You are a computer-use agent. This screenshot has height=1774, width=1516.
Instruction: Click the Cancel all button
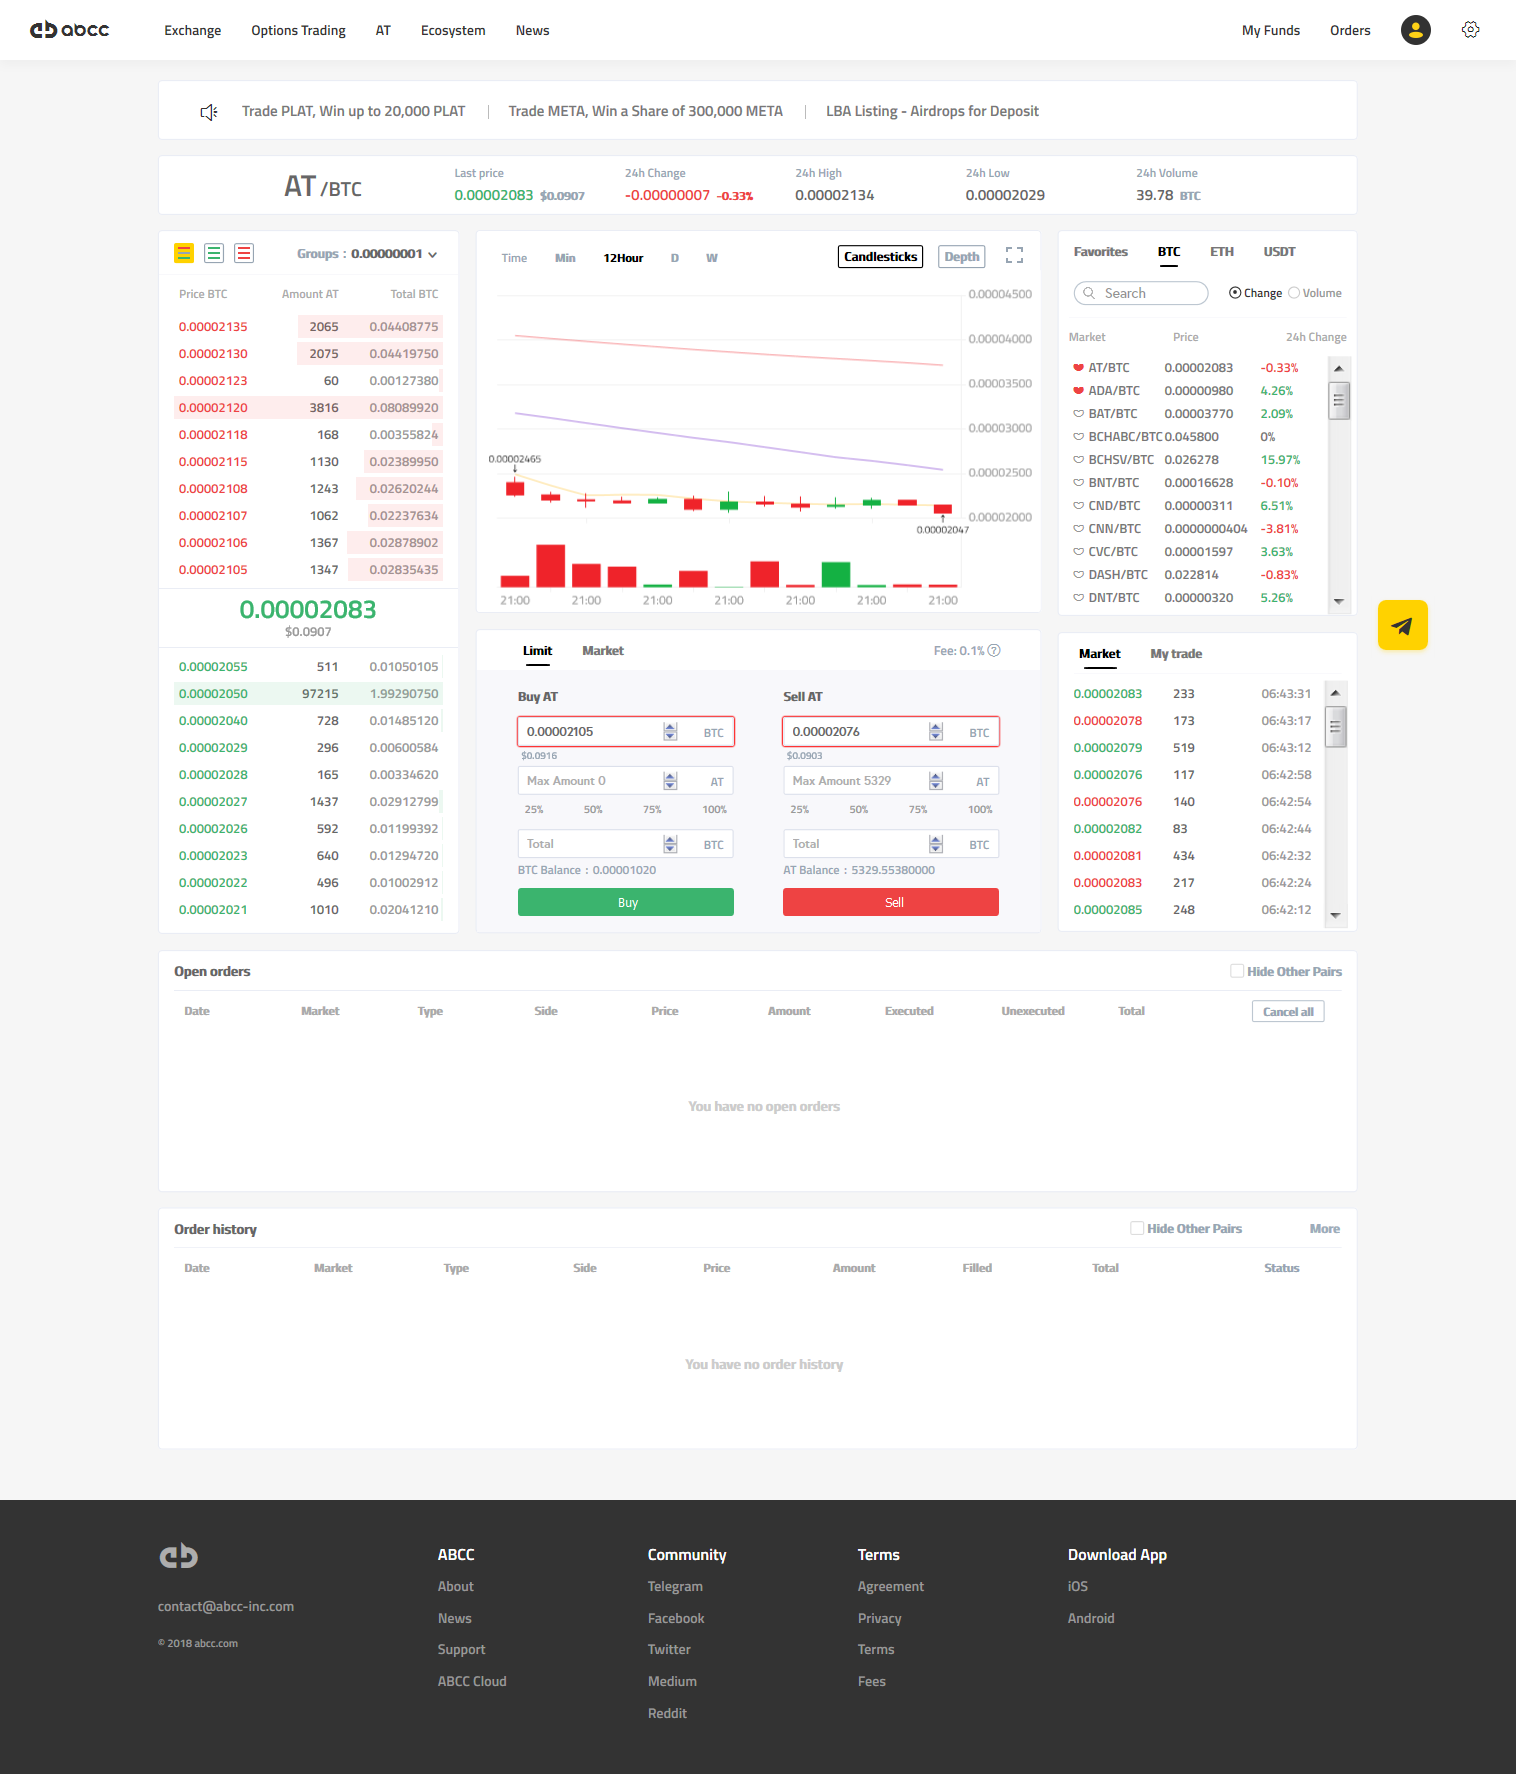point(1288,1012)
